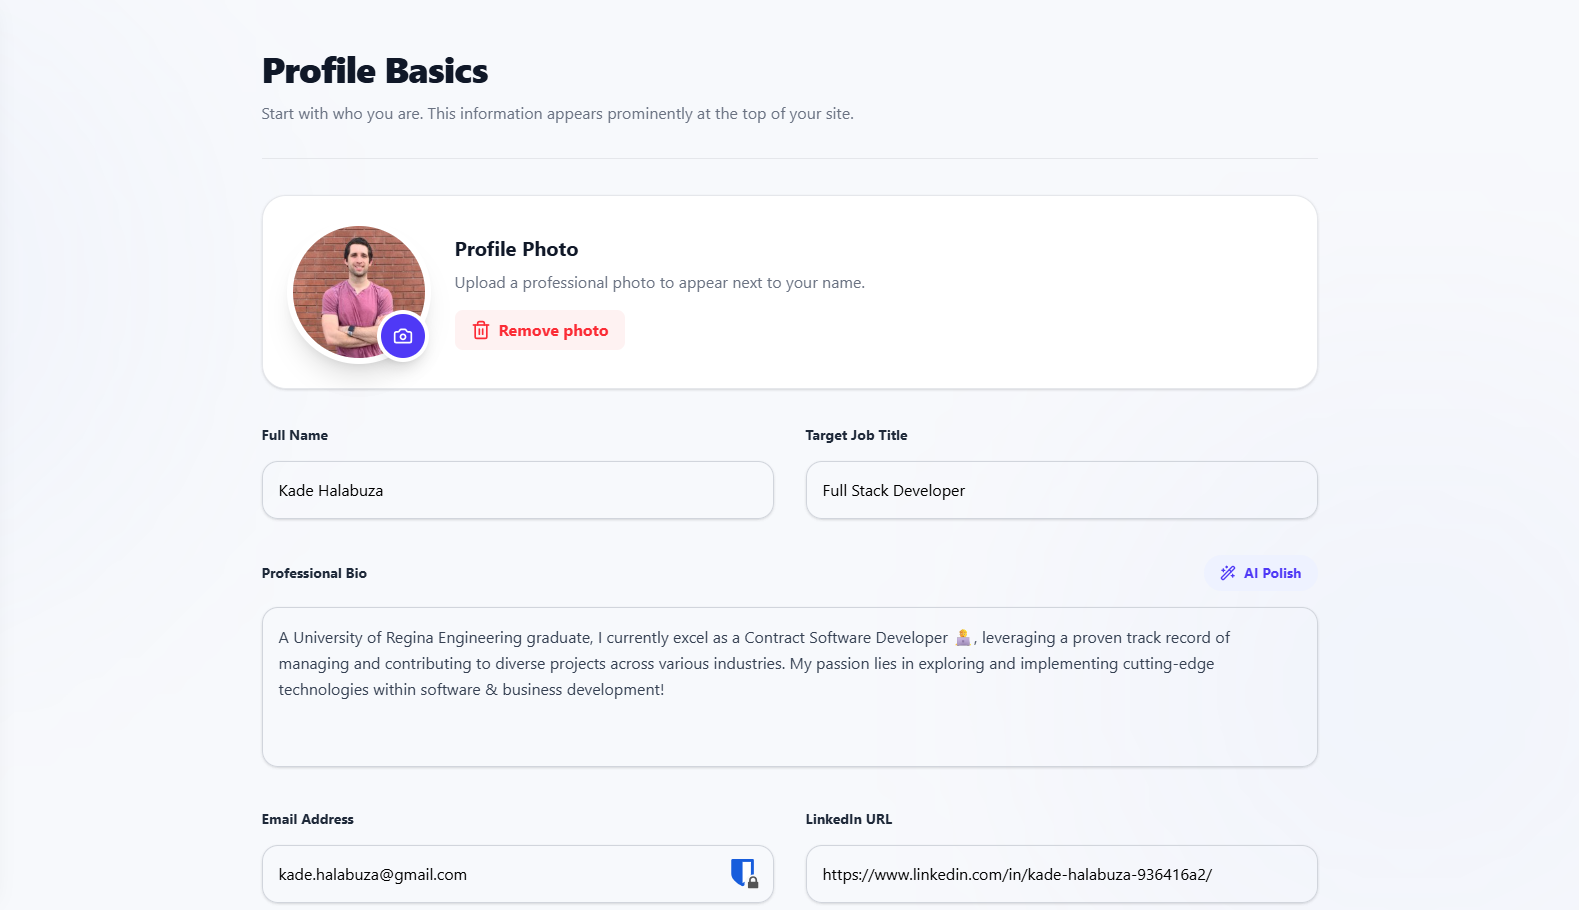The image size is (1579, 910).
Task: Select the LinkedIn profile URL text
Action: 1016,873
